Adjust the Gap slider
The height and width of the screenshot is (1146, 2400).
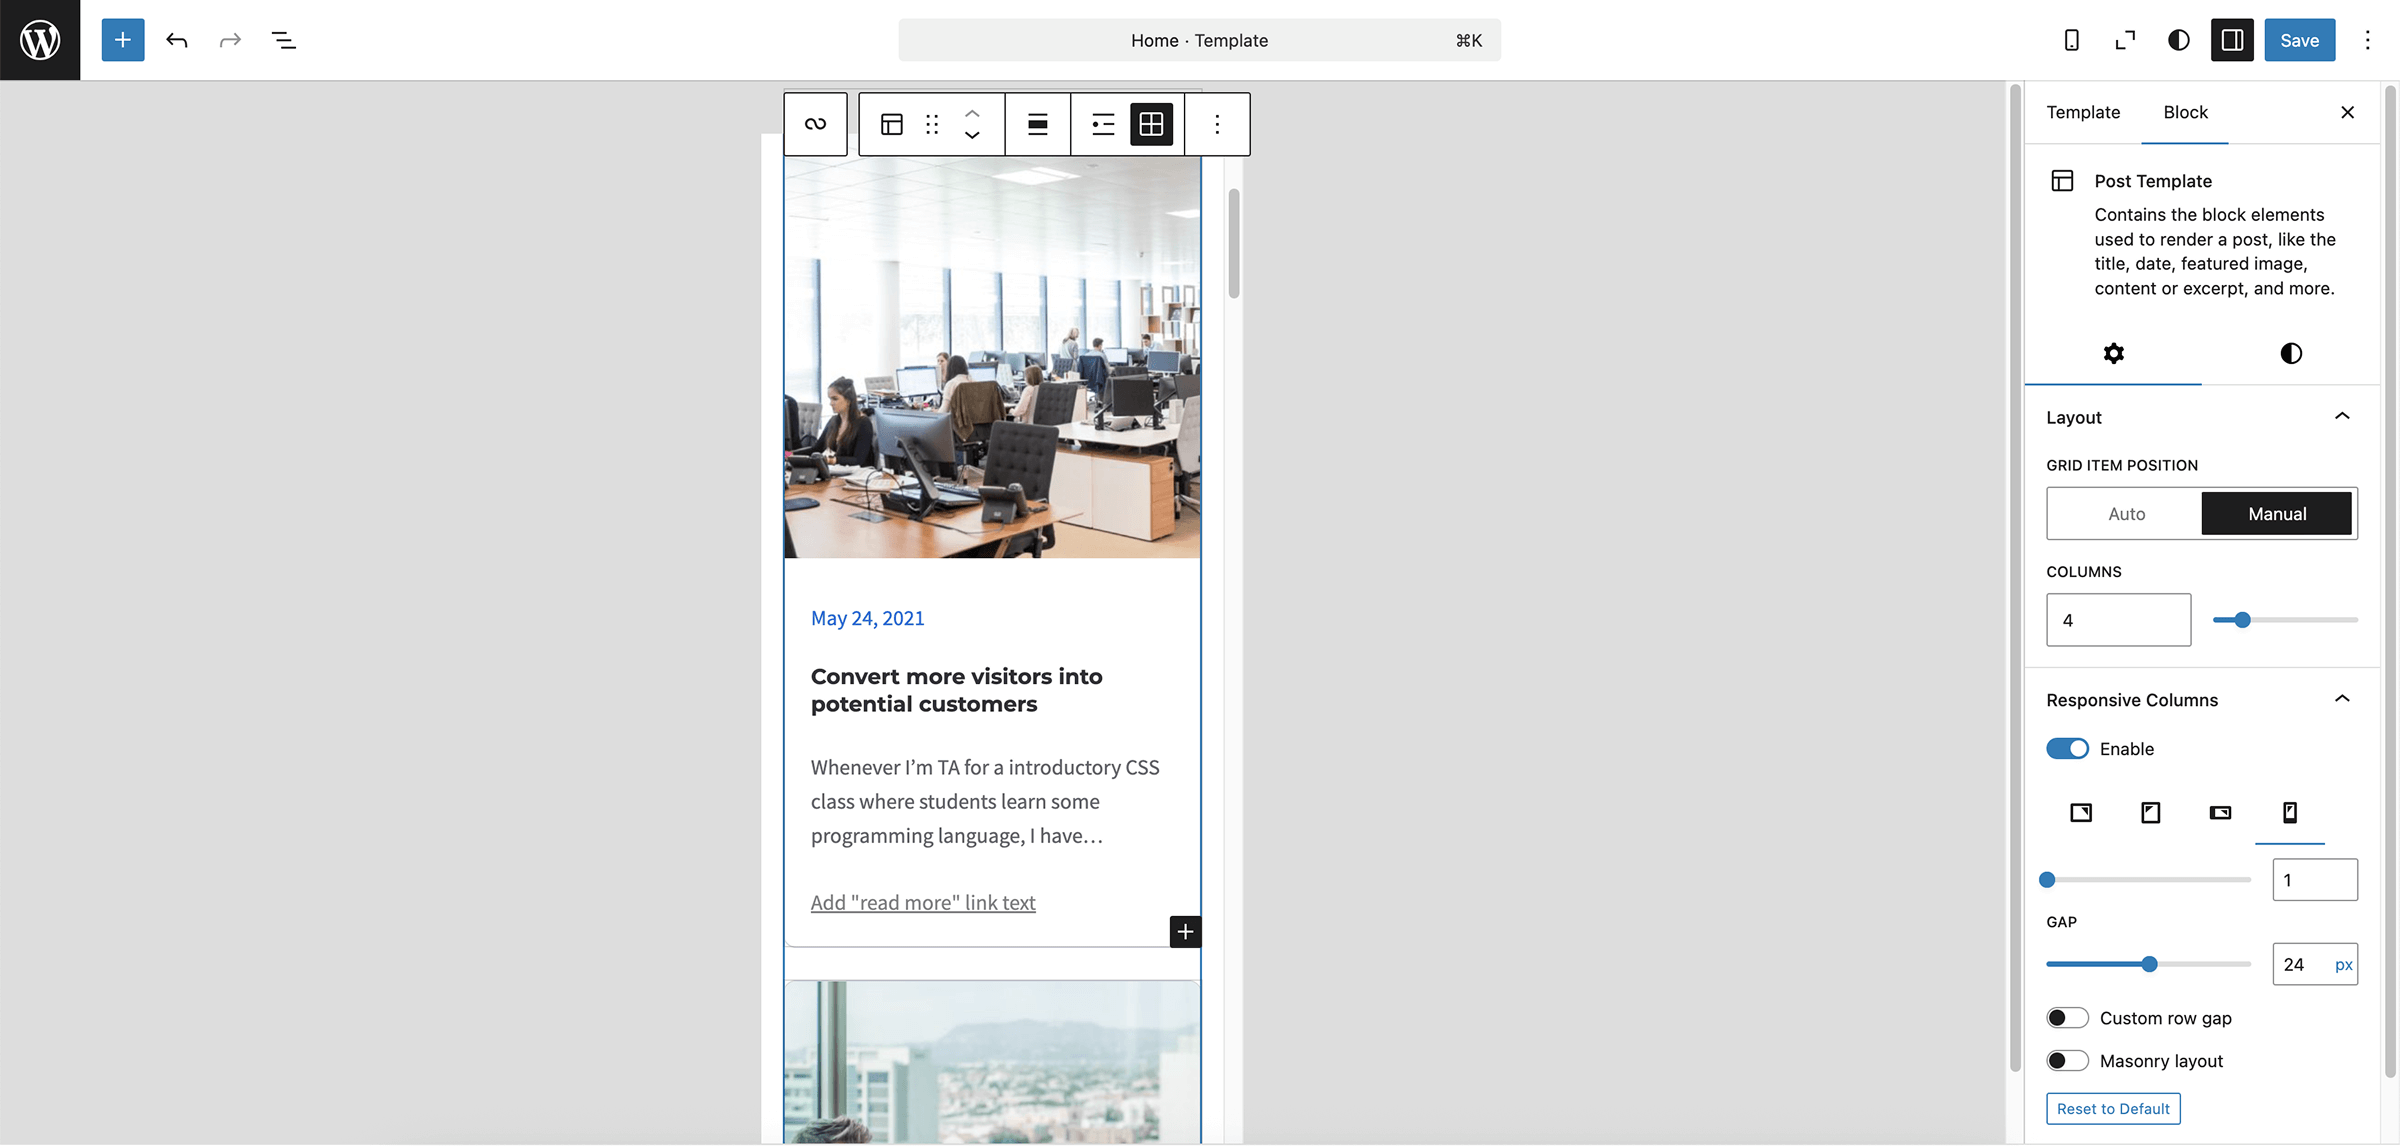(2148, 964)
